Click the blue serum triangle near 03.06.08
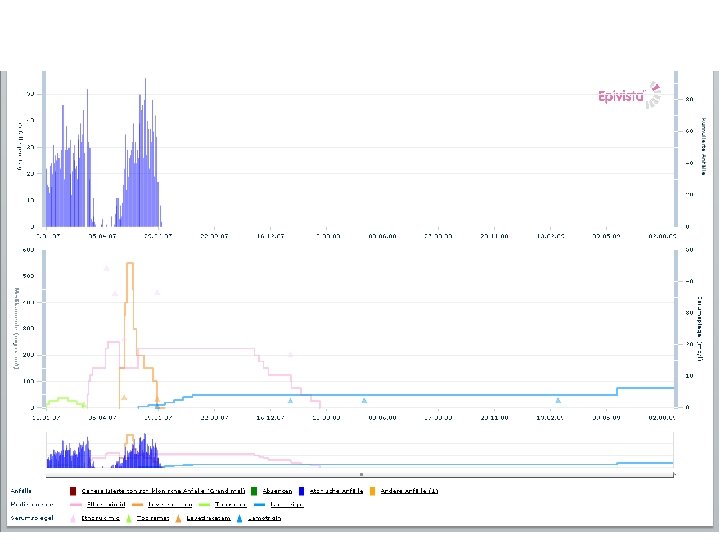Viewport: 720px width, 540px height. [364, 400]
